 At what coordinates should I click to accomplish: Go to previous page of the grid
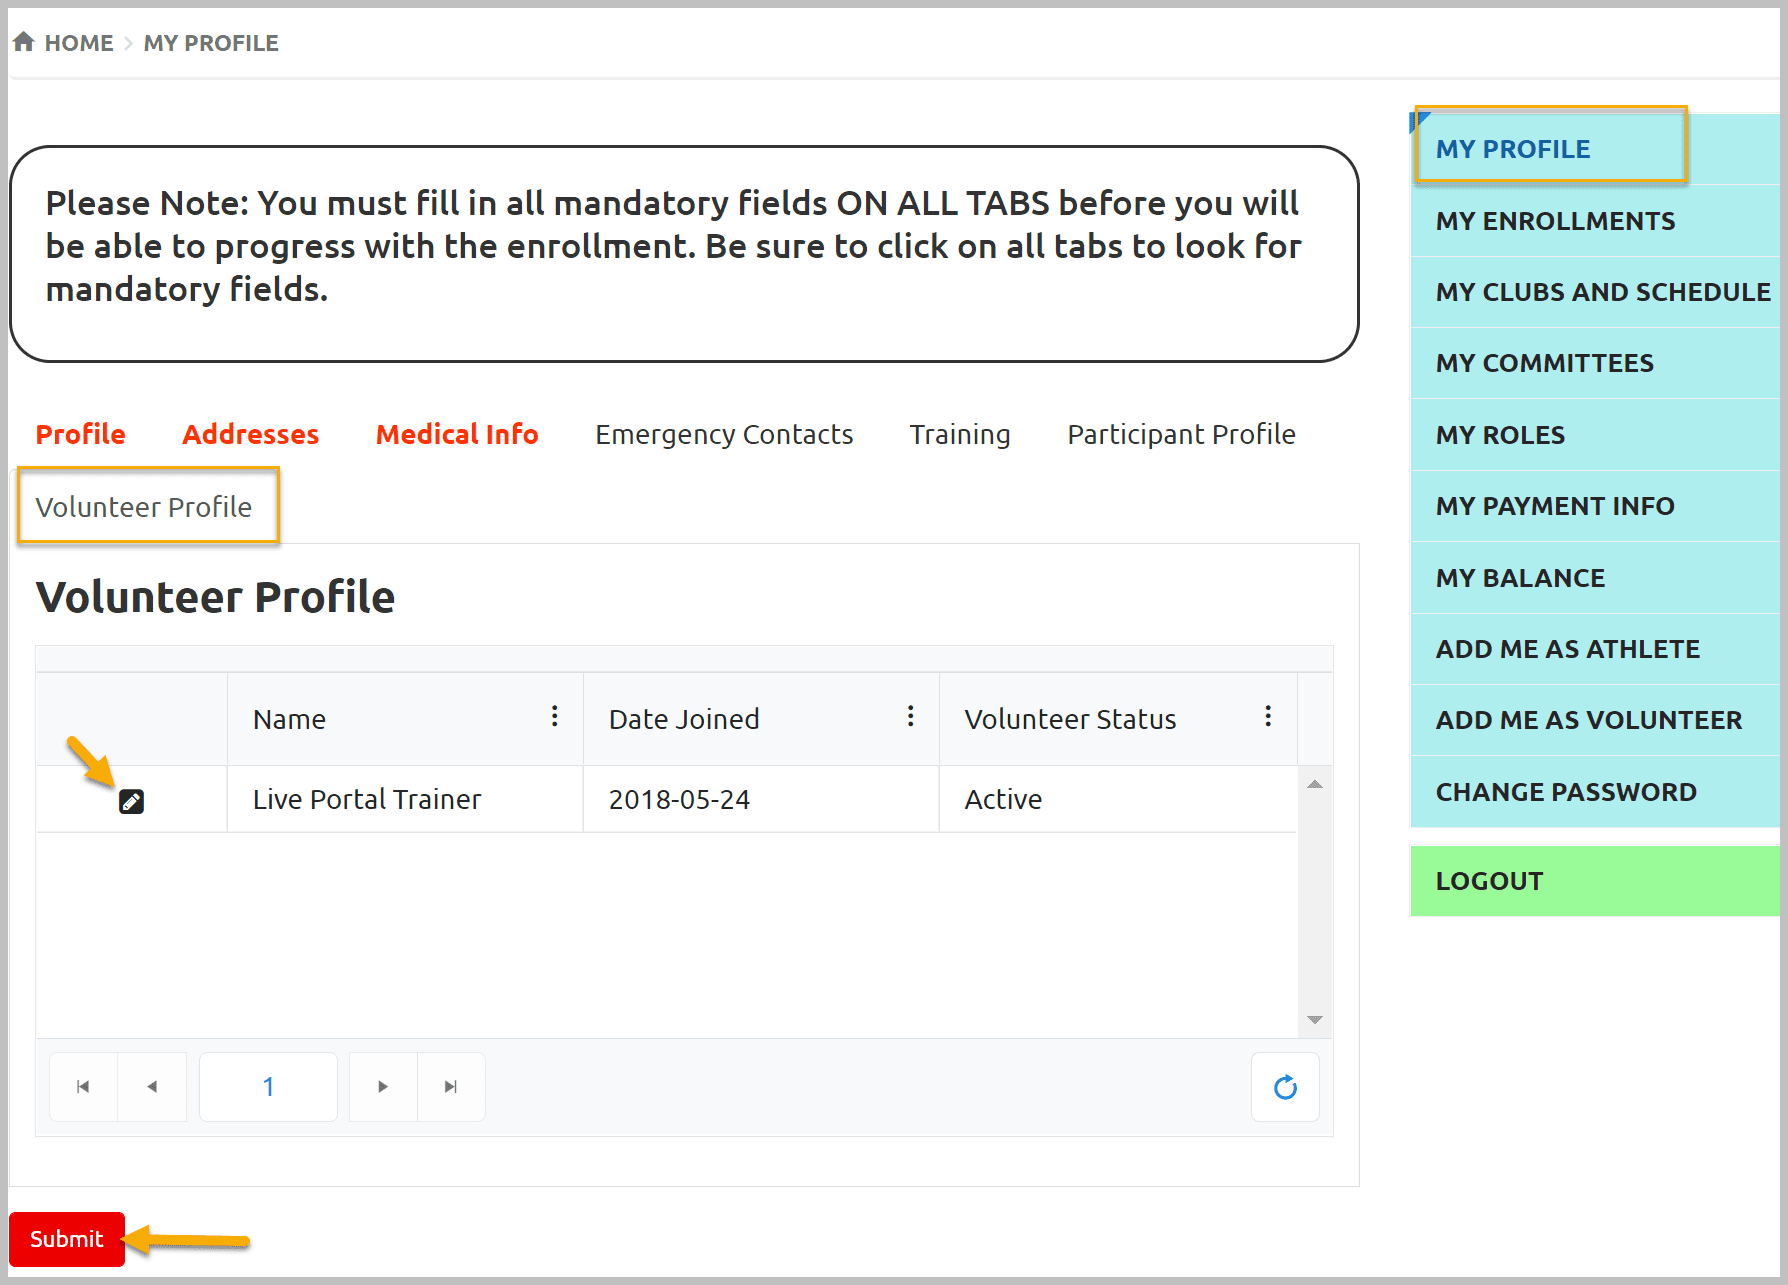coord(152,1087)
